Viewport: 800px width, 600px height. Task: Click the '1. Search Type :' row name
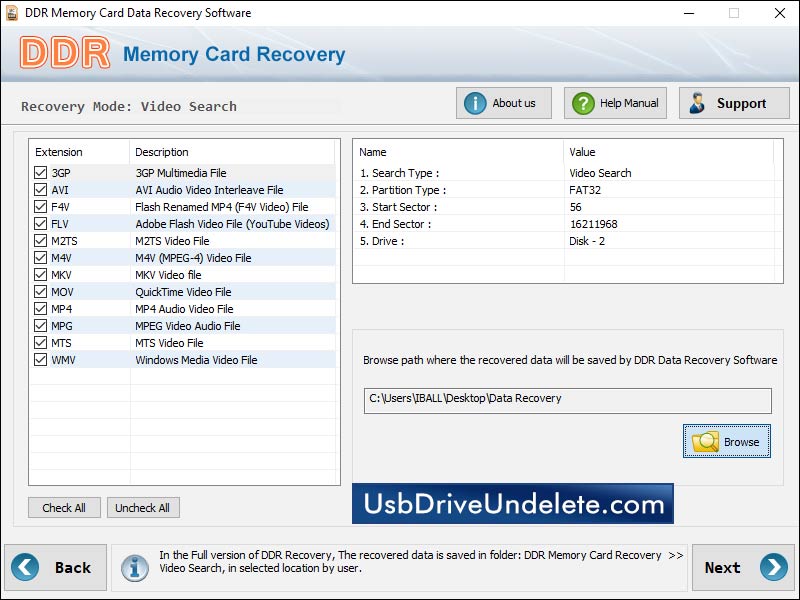point(399,173)
